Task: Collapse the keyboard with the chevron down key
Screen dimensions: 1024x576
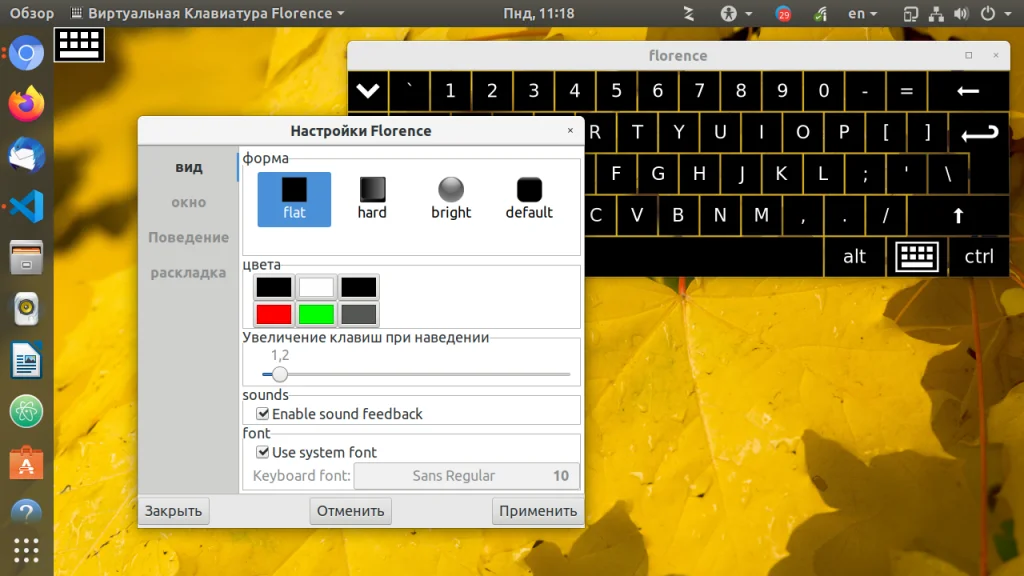Action: (368, 91)
